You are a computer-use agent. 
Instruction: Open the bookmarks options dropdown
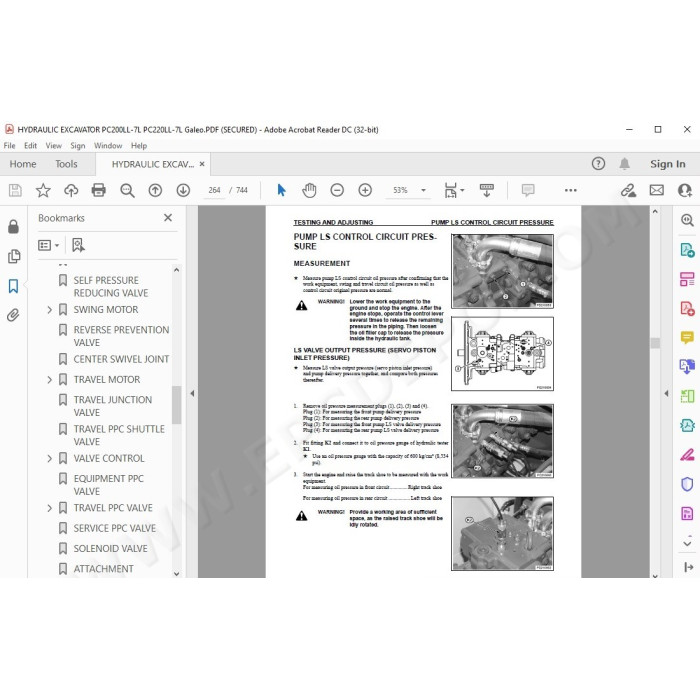point(49,245)
